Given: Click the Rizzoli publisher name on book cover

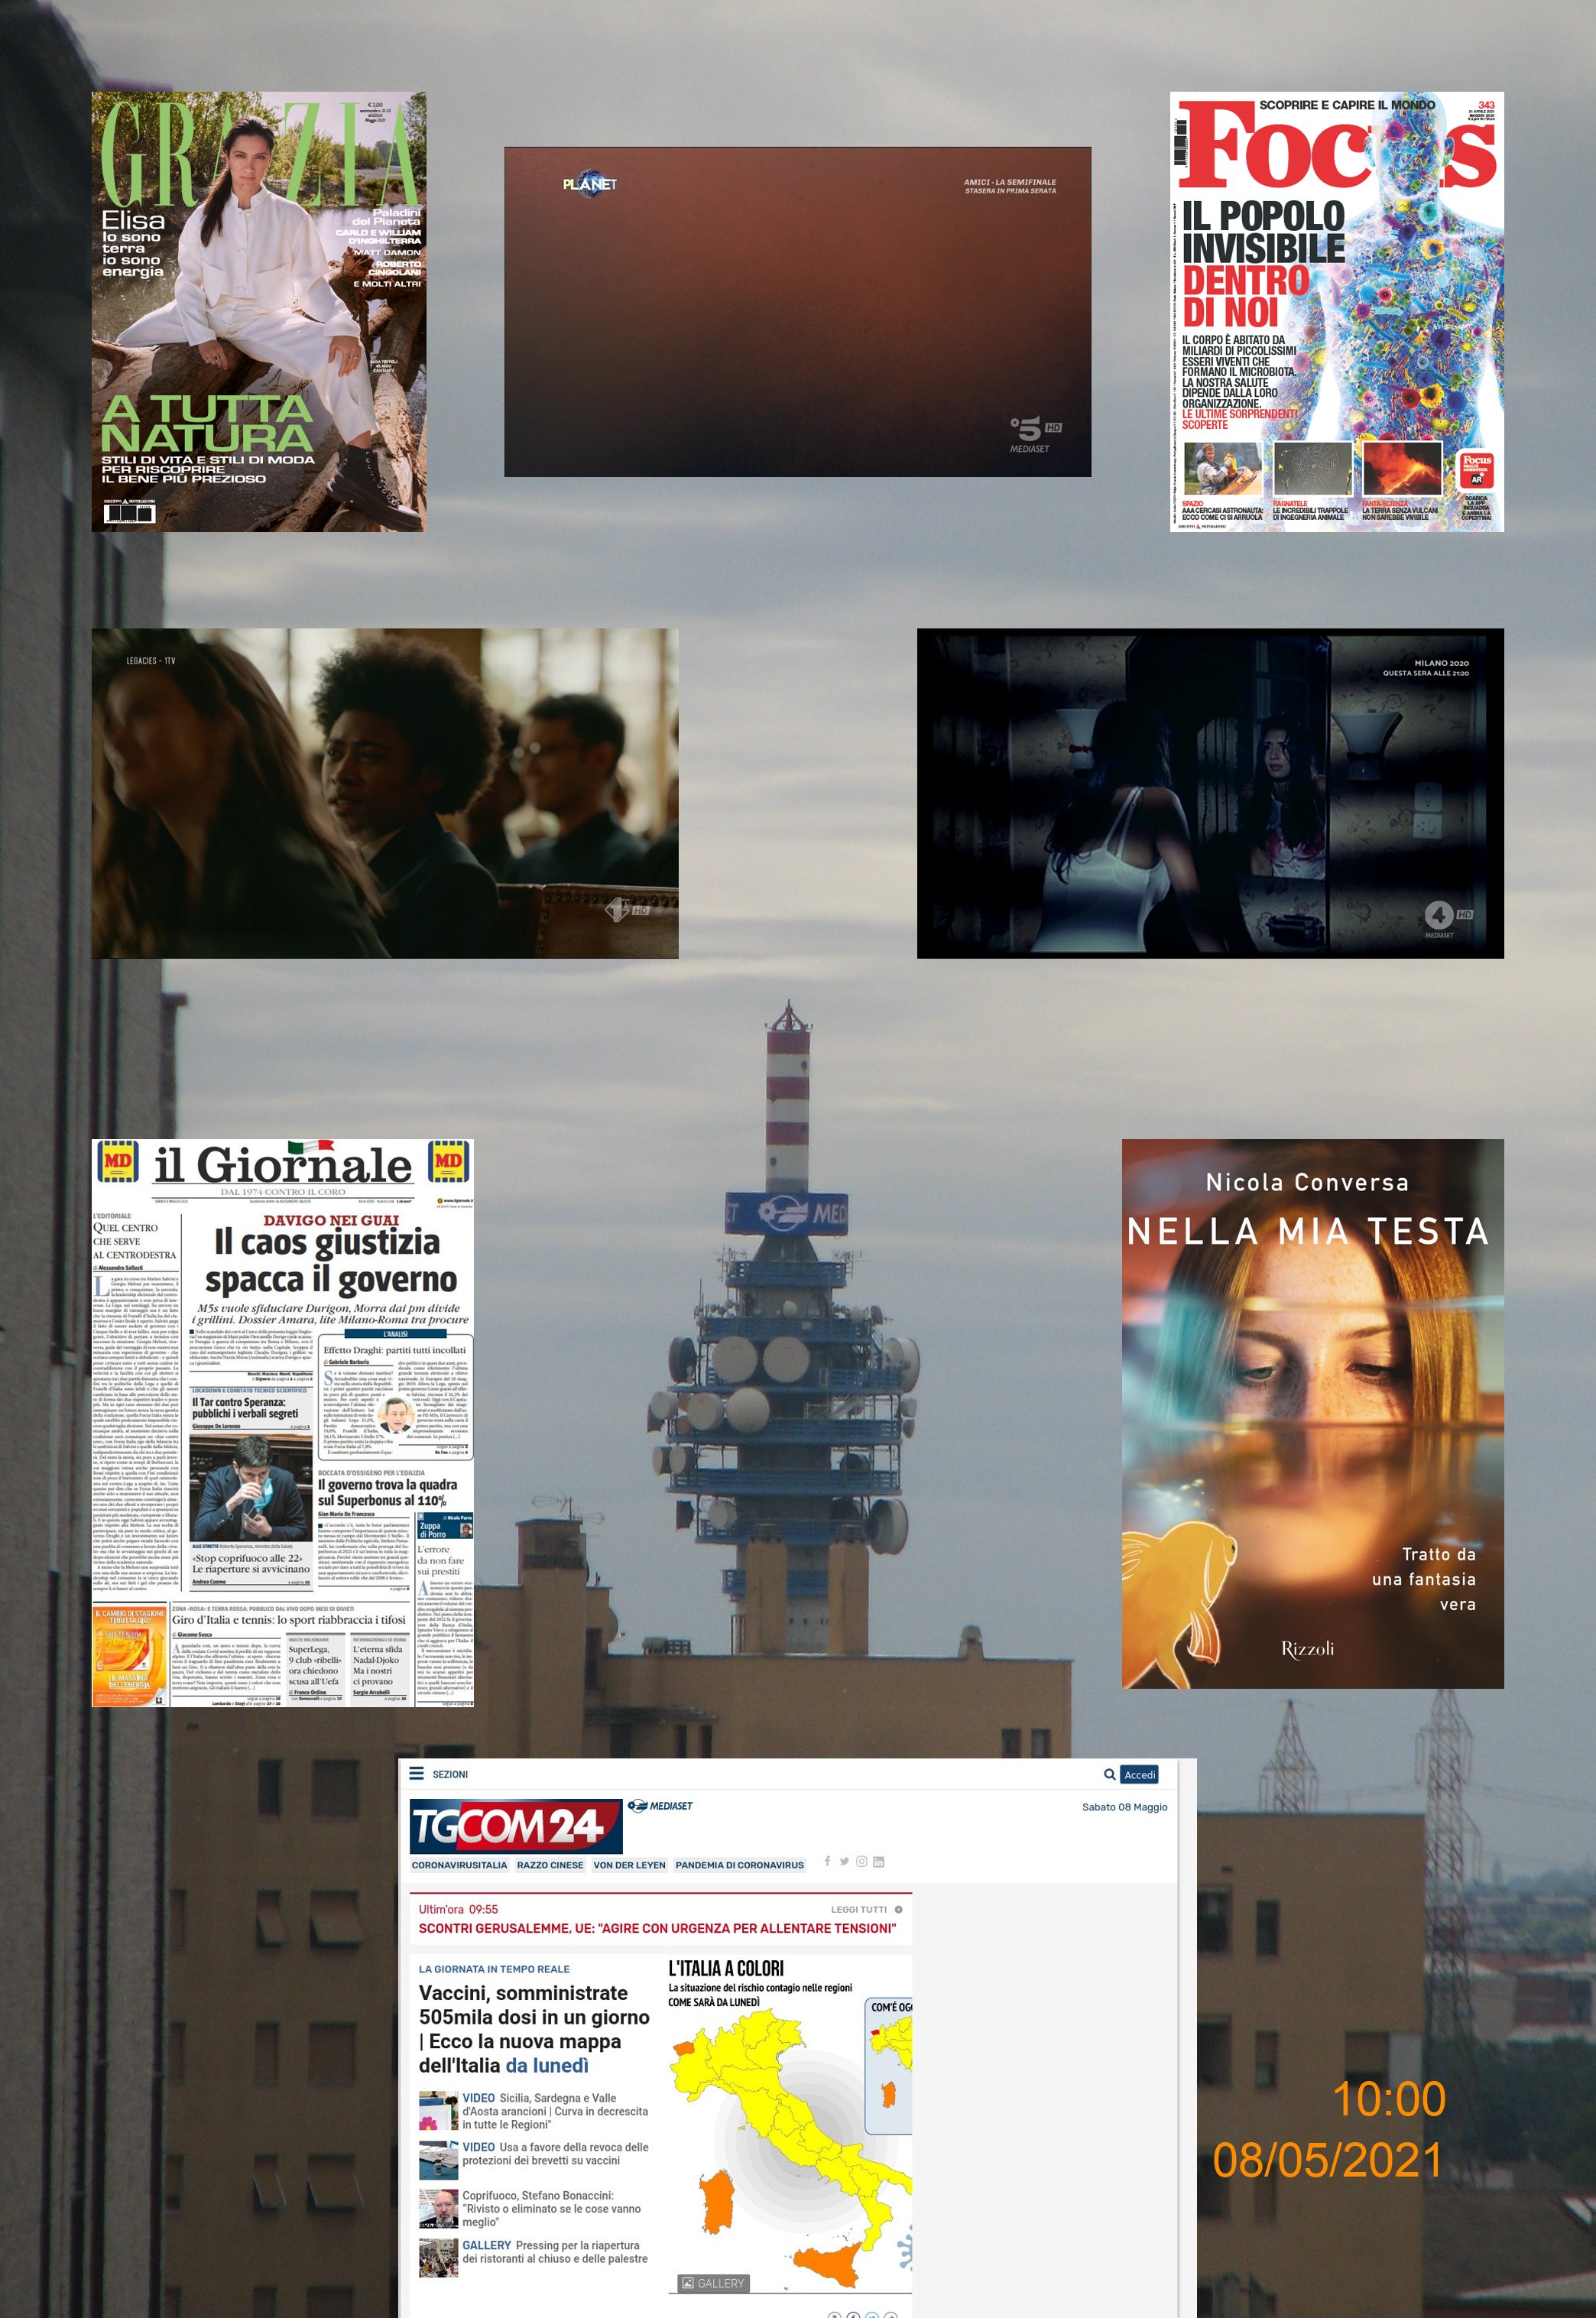Looking at the screenshot, I should [x=1307, y=1648].
